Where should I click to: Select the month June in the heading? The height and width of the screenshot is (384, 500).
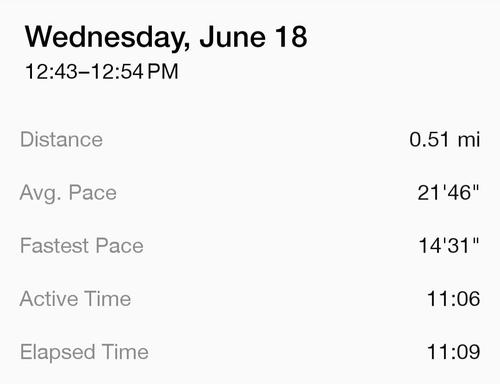tap(232, 37)
